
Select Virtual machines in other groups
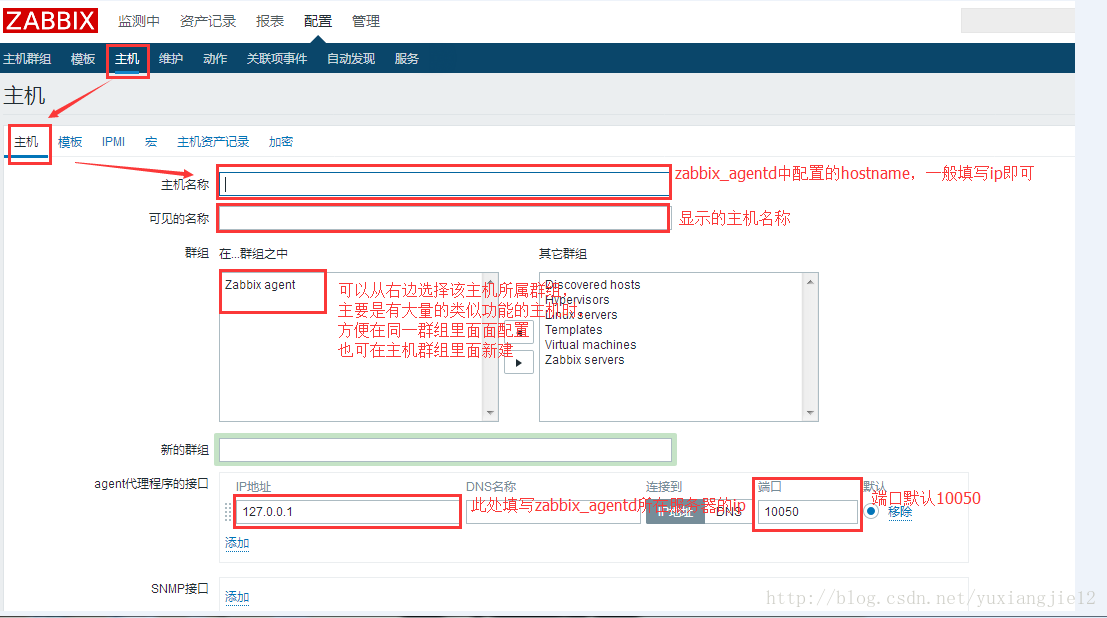click(x=590, y=345)
